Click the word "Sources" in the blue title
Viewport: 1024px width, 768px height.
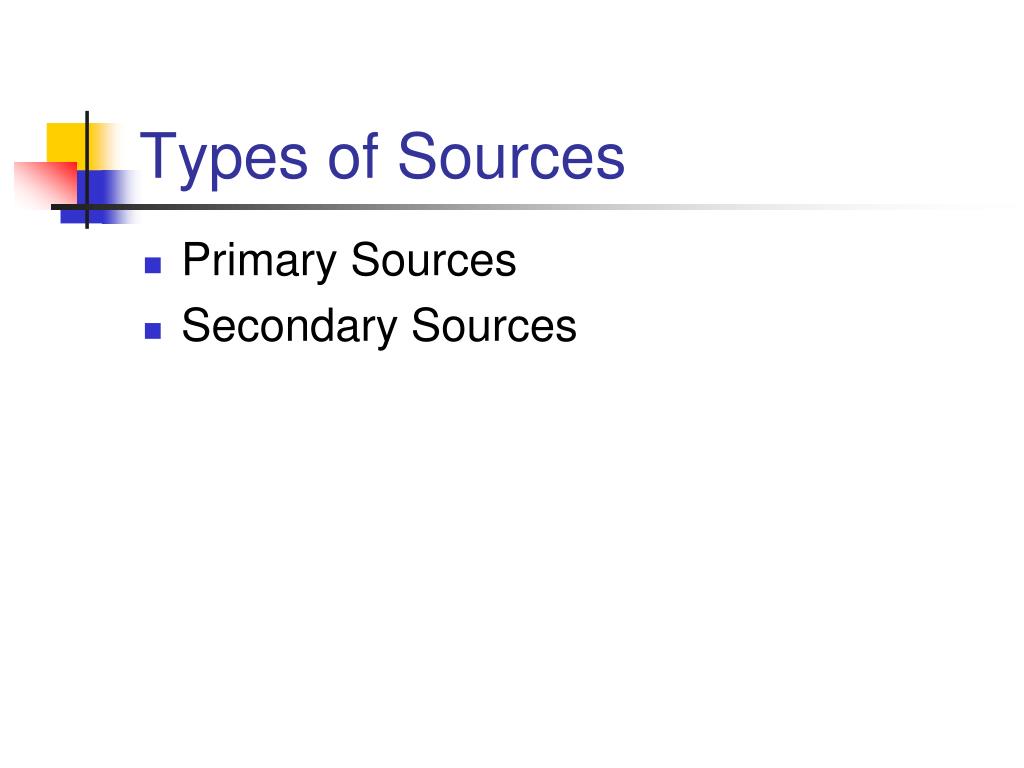tap(511, 155)
